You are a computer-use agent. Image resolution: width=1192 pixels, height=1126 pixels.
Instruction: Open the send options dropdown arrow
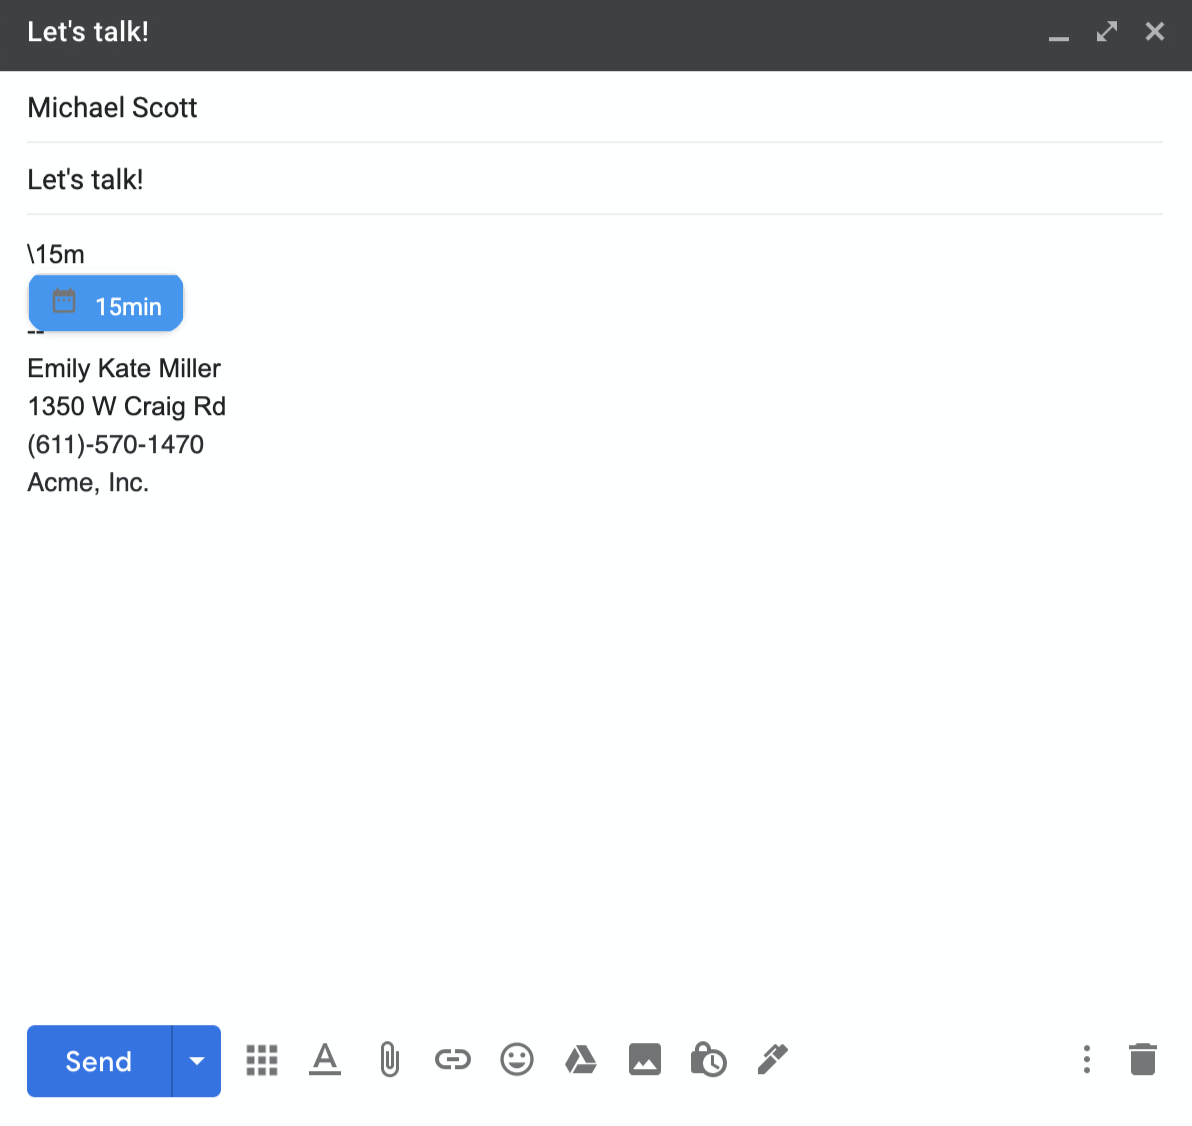pos(197,1061)
